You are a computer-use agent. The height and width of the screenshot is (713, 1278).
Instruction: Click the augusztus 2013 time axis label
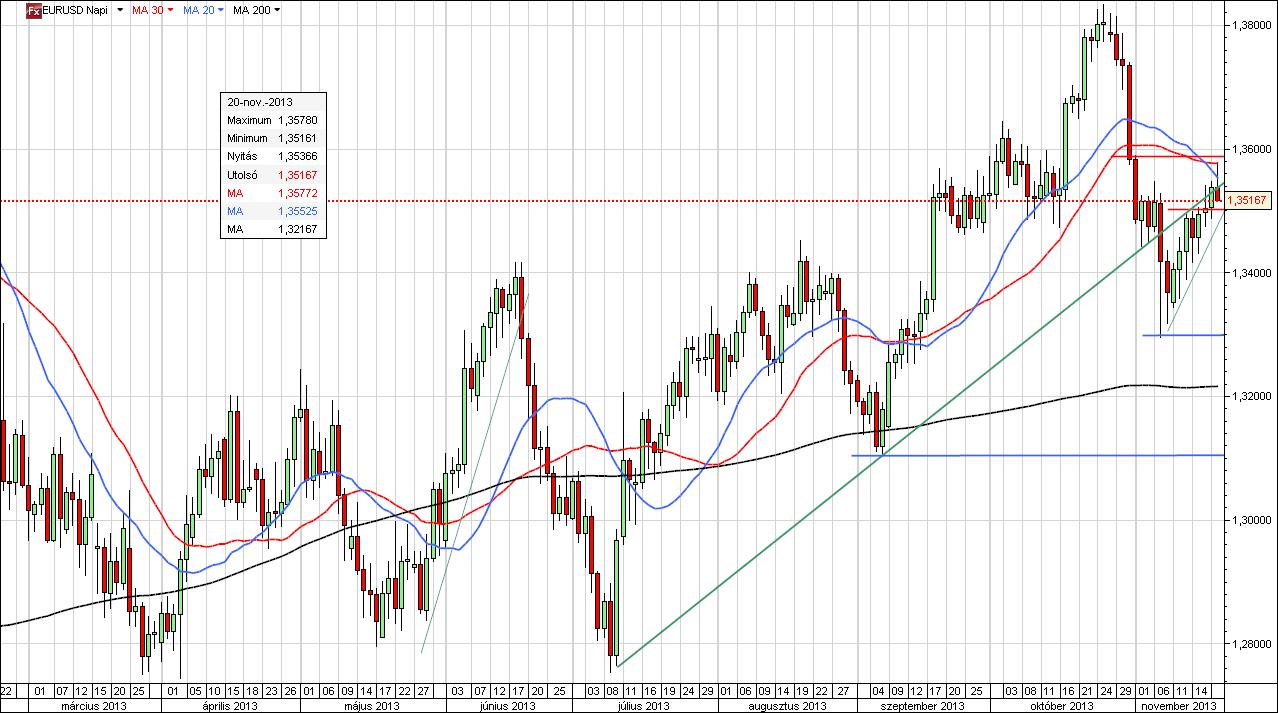coord(787,705)
